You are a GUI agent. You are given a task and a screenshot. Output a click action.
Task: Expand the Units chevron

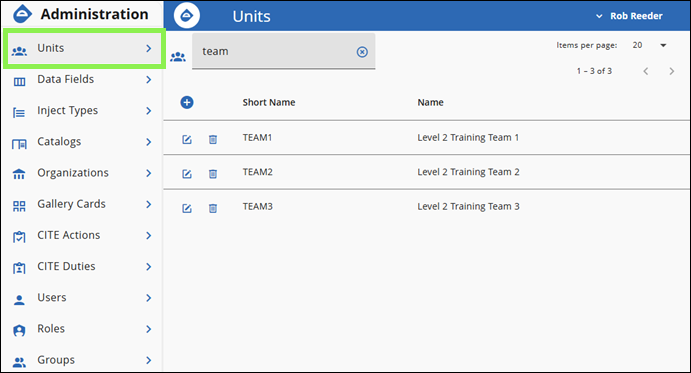click(149, 48)
